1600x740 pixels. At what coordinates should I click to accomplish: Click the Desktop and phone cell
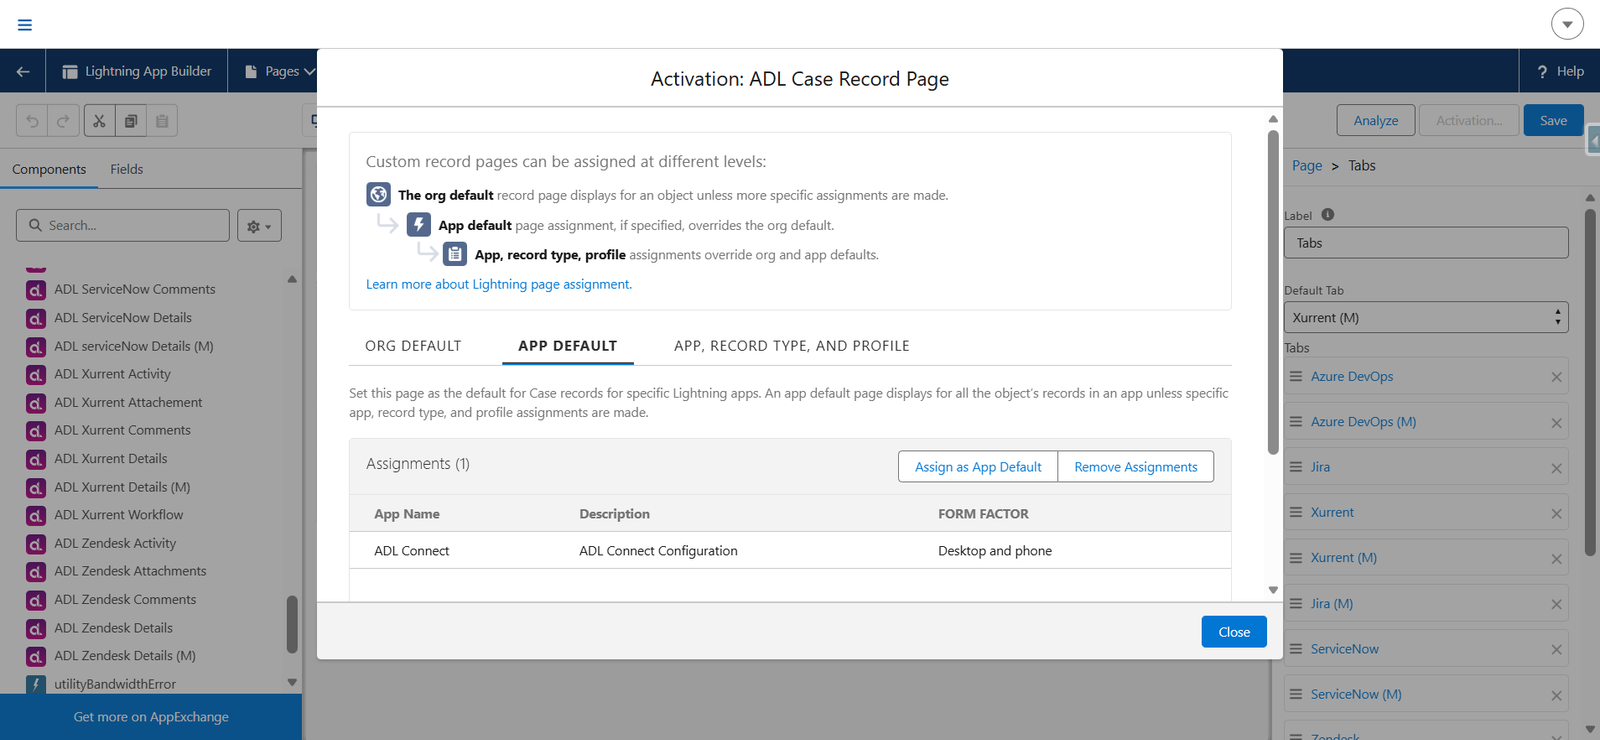995,551
